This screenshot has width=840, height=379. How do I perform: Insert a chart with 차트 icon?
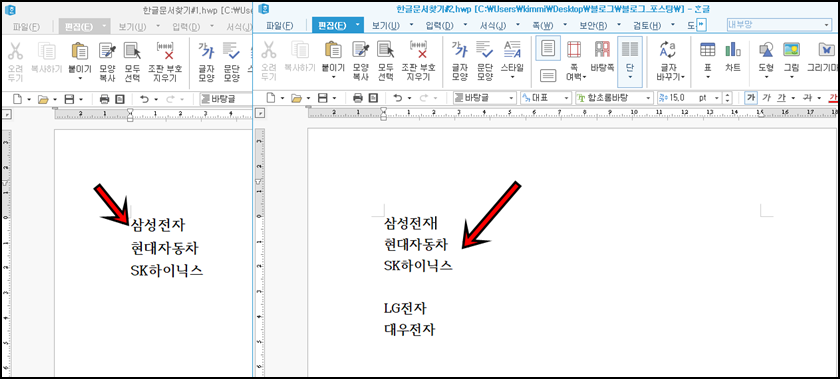[x=732, y=50]
